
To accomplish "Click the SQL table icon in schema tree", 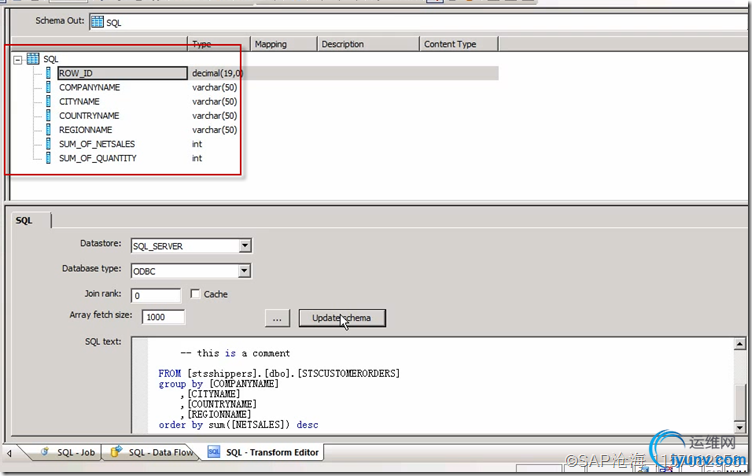I will [x=33, y=59].
